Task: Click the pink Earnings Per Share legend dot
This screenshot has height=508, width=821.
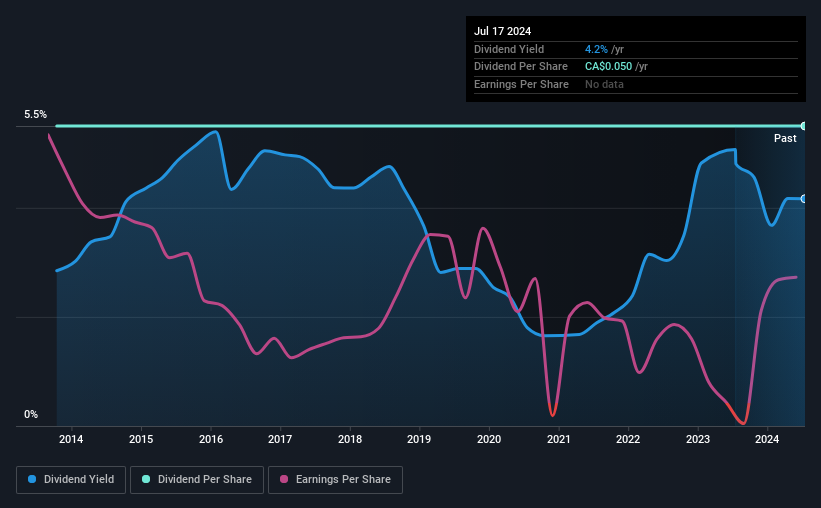Action: [284, 479]
